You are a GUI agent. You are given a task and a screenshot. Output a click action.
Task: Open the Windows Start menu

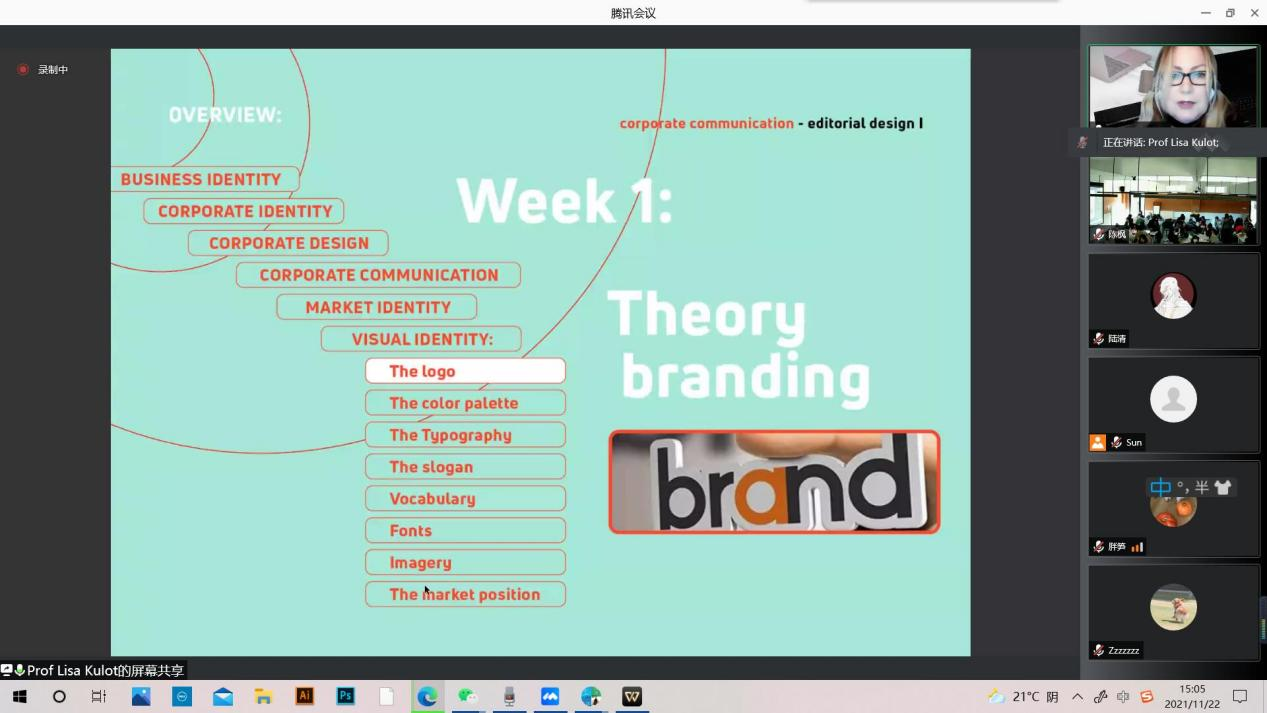[x=19, y=696]
